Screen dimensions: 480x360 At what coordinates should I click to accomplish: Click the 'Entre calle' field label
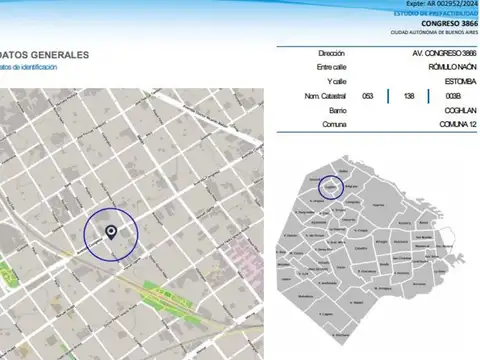pyautogui.click(x=331, y=67)
